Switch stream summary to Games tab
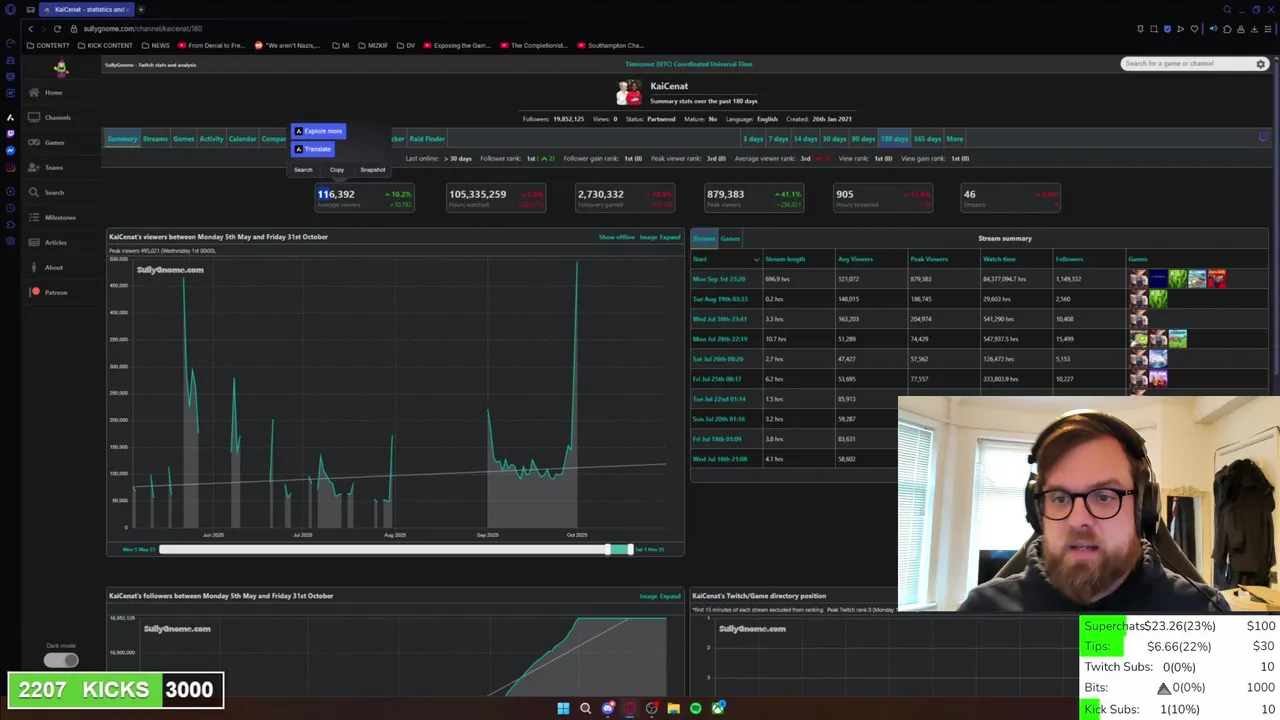Image resolution: width=1280 pixels, height=720 pixels. [x=730, y=239]
